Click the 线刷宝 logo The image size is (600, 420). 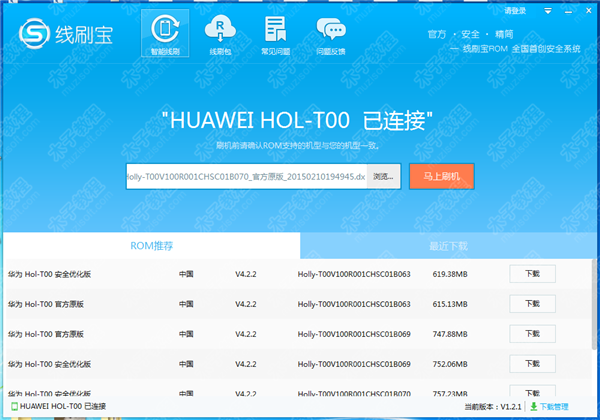click(65, 34)
